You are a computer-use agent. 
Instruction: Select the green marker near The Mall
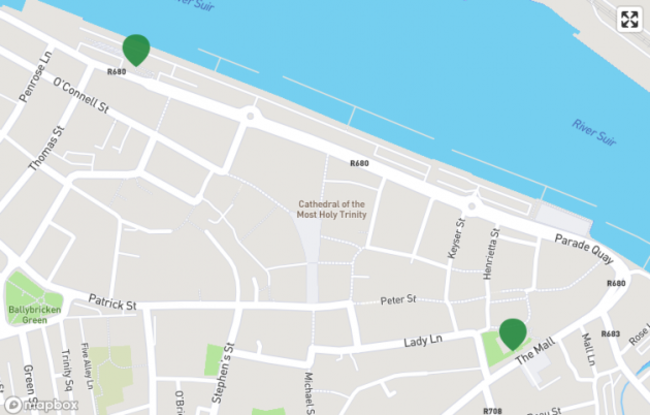(x=513, y=334)
